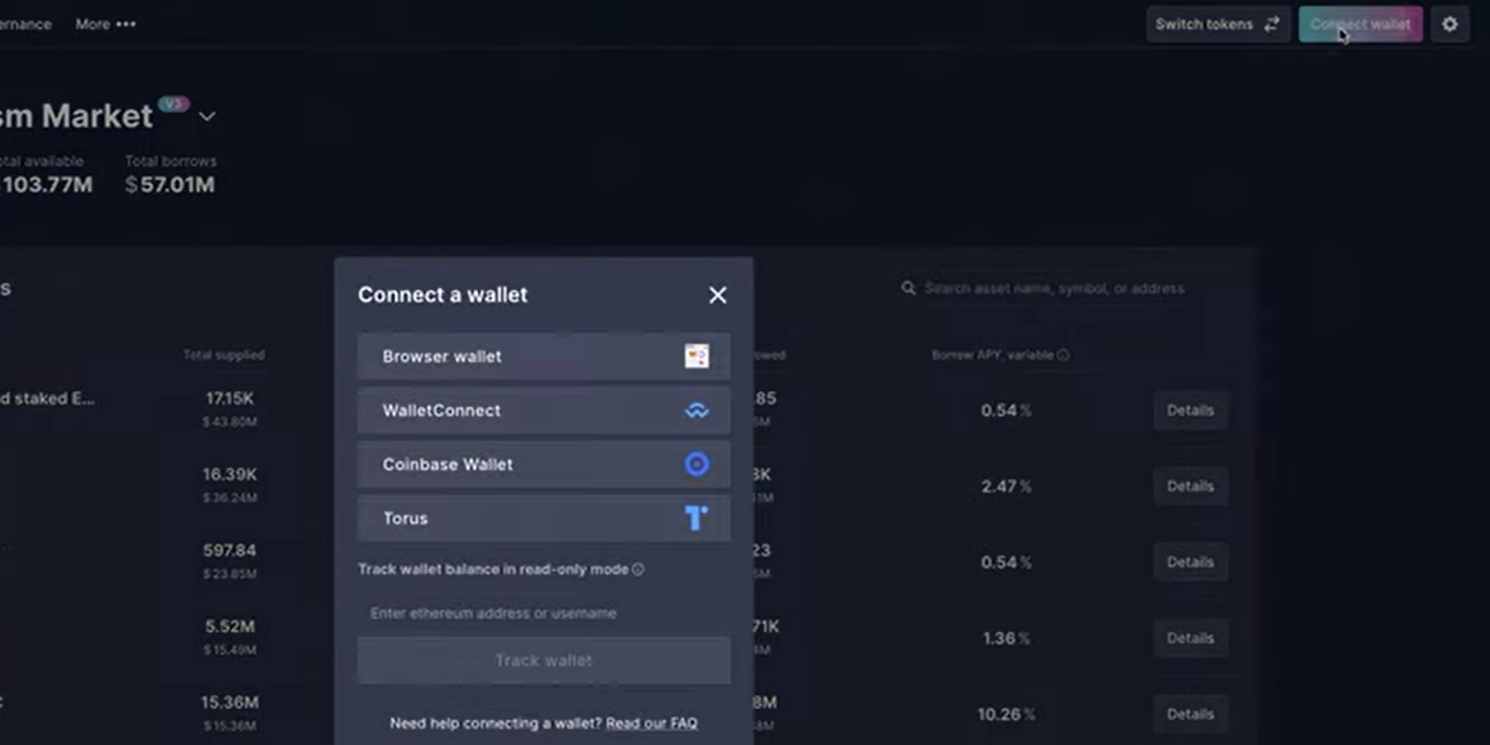The image size is (1490, 745).
Task: Open Details for the 10.26% borrow row
Action: 1189,714
